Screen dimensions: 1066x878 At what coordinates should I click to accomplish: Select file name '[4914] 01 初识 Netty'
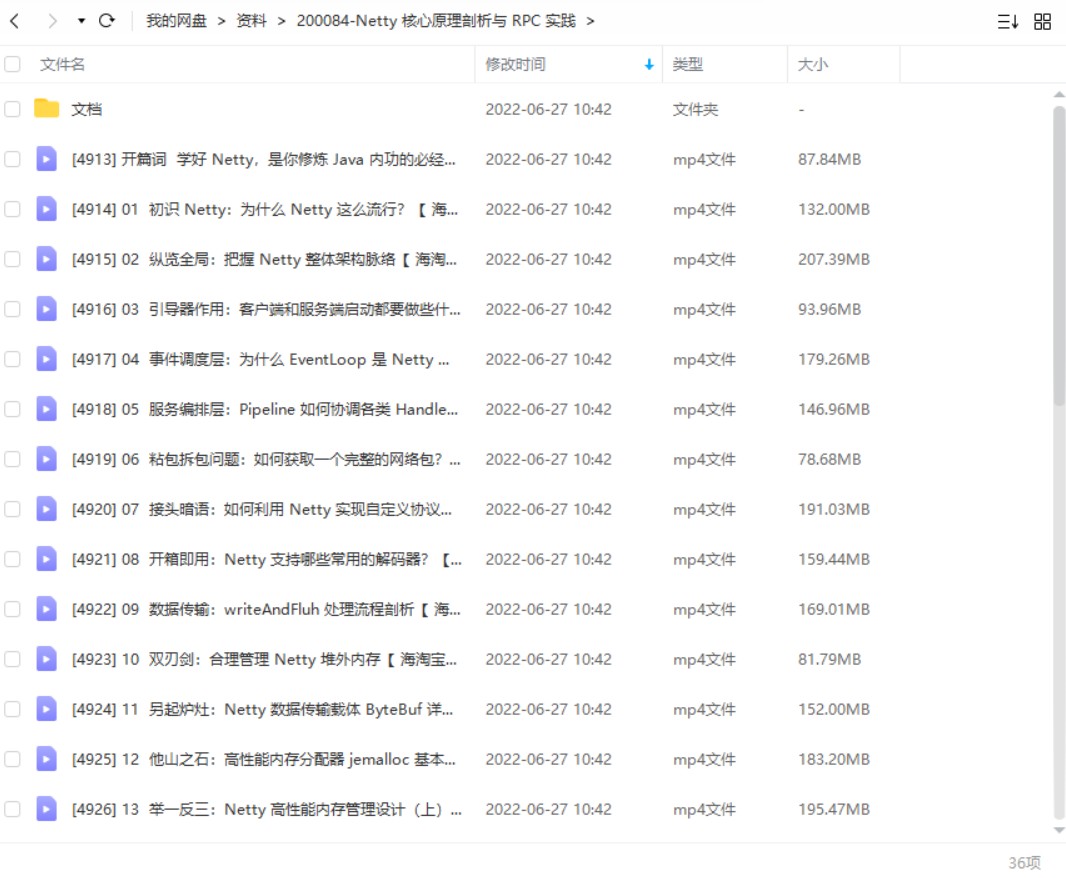click(264, 209)
